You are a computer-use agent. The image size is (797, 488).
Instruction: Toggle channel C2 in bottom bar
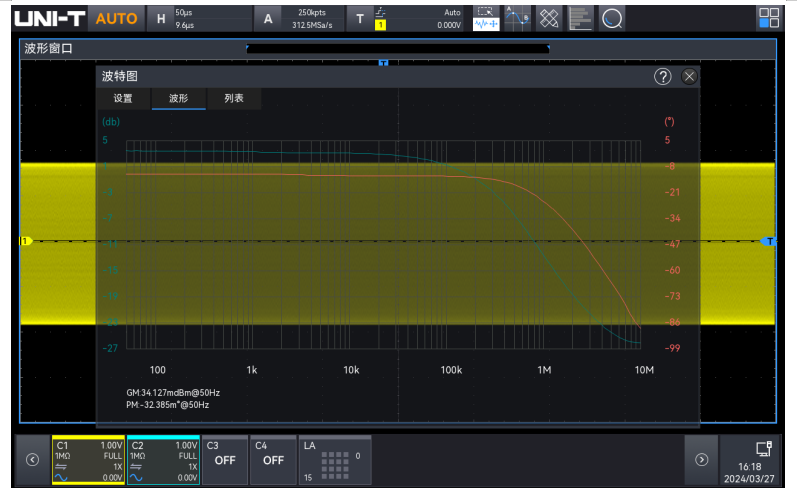click(x=164, y=460)
